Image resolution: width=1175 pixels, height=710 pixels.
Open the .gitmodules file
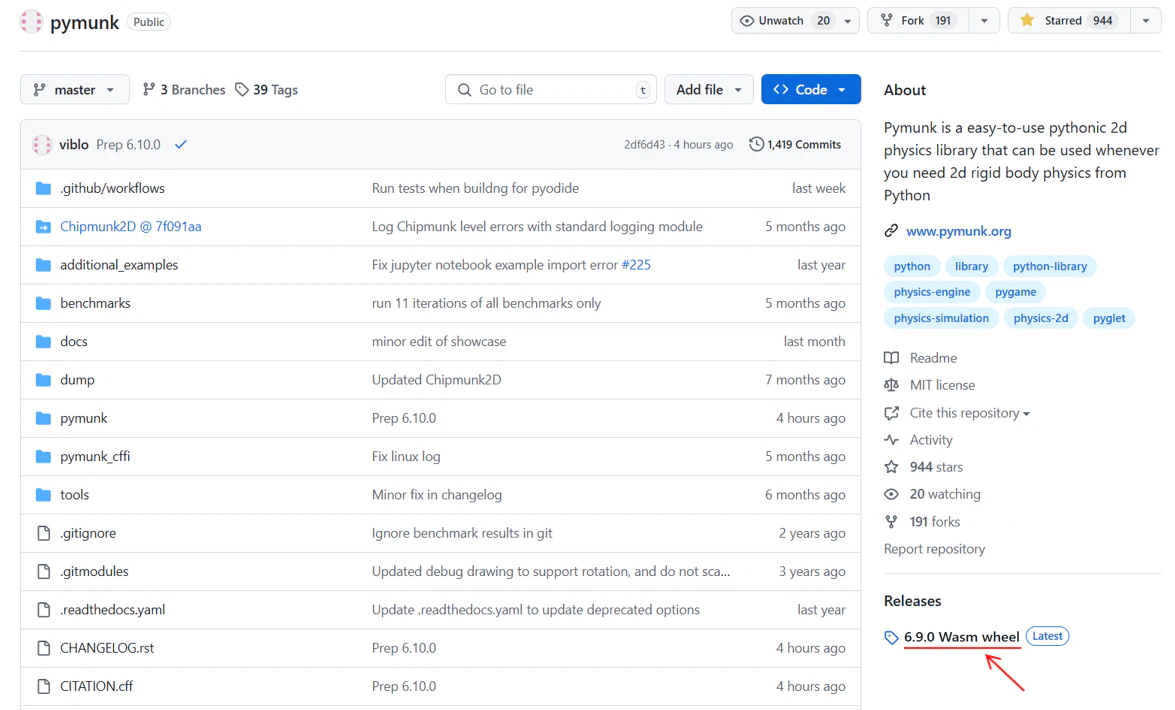[94, 571]
